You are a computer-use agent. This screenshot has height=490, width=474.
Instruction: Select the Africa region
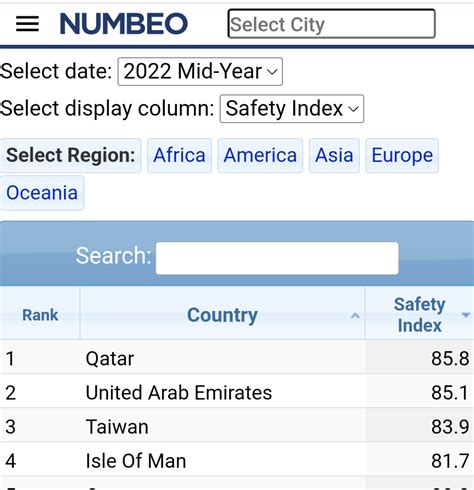pyautogui.click(x=179, y=155)
